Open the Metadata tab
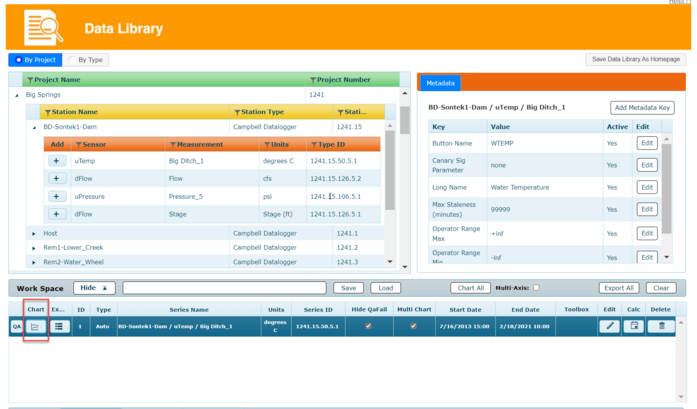This screenshot has width=697, height=409. [441, 83]
